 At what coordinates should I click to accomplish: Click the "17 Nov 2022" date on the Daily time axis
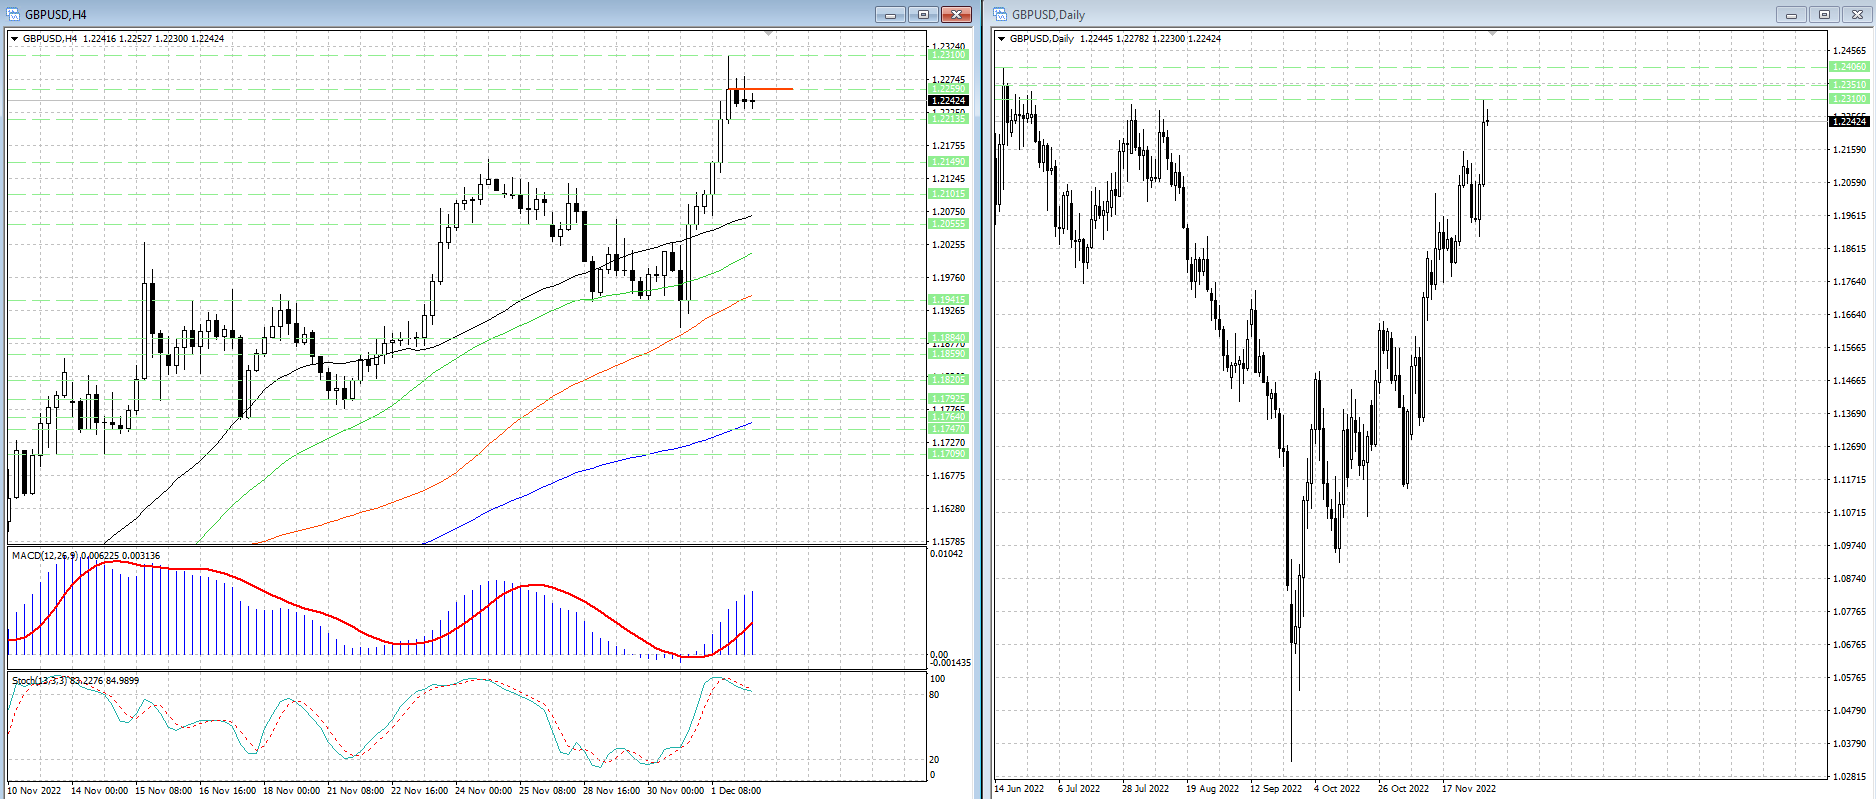coord(1469,789)
